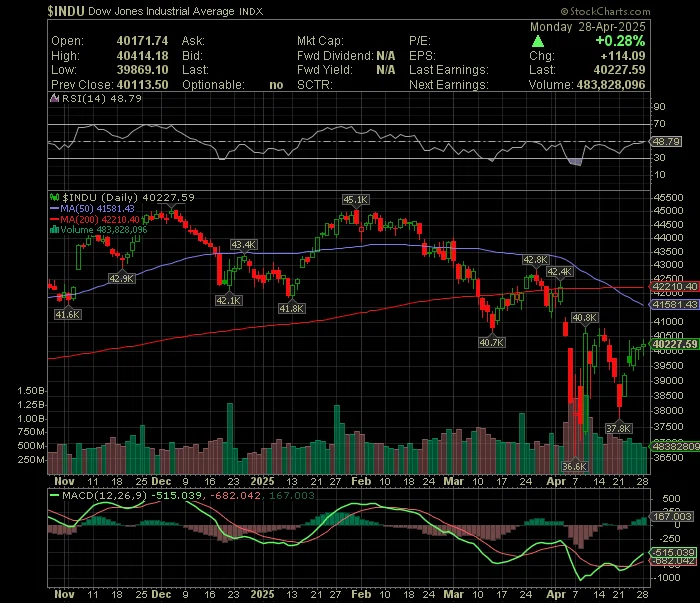Screen dimensions: 700x603
Task: Click the MACD -515.039 axis tag
Action: pyautogui.click(x=674, y=553)
